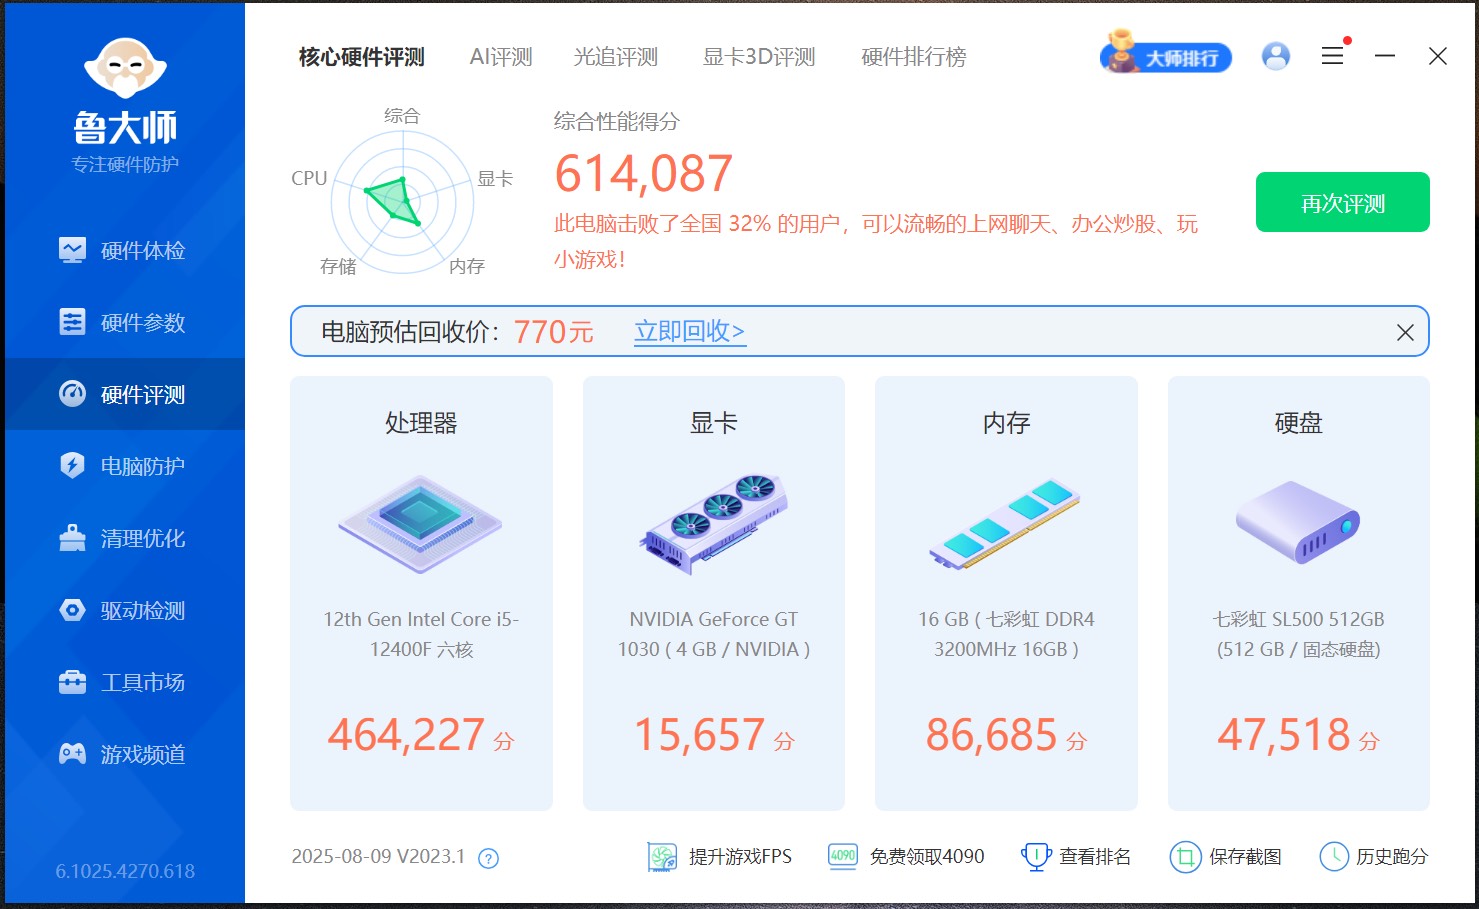Open 硬件体检 in the sidebar
The width and height of the screenshot is (1479, 909).
[x=125, y=250]
